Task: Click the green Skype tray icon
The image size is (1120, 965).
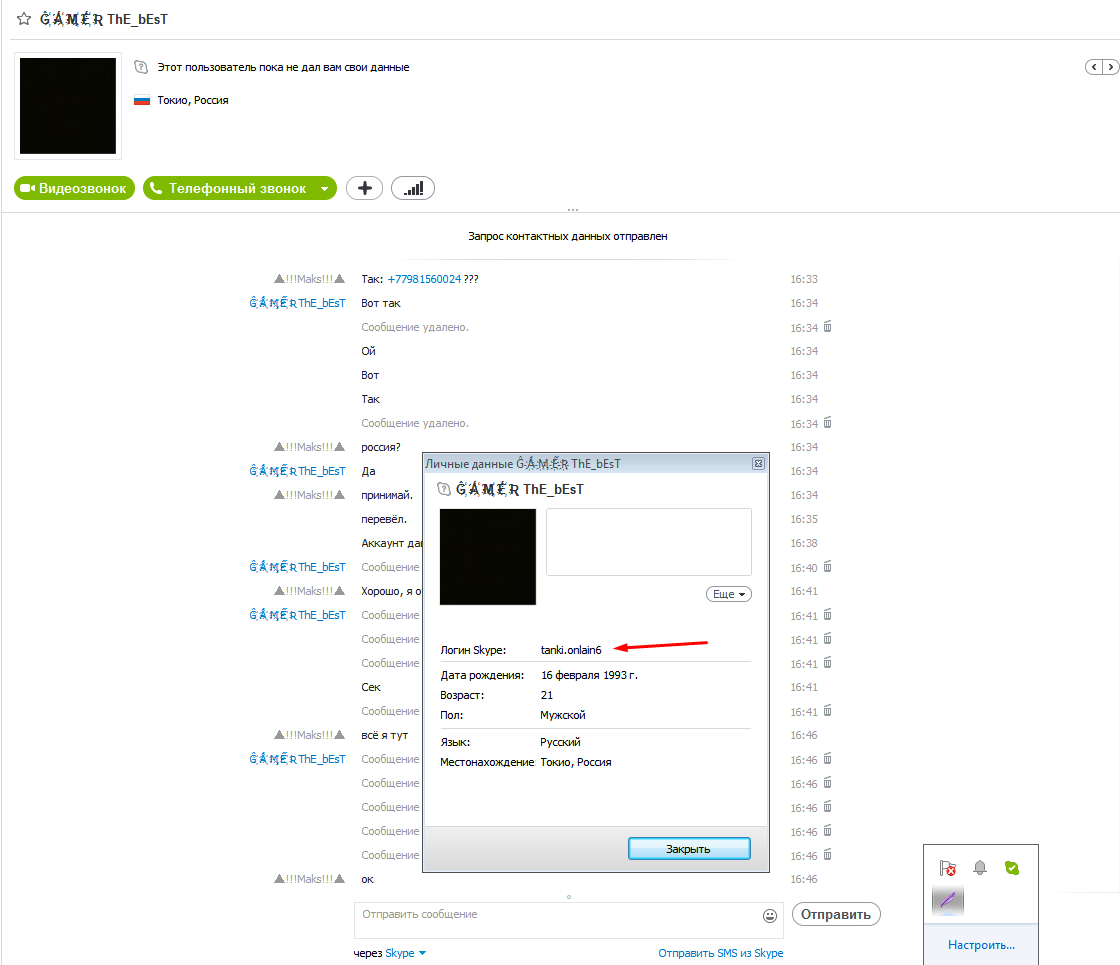Action: pos(1011,868)
